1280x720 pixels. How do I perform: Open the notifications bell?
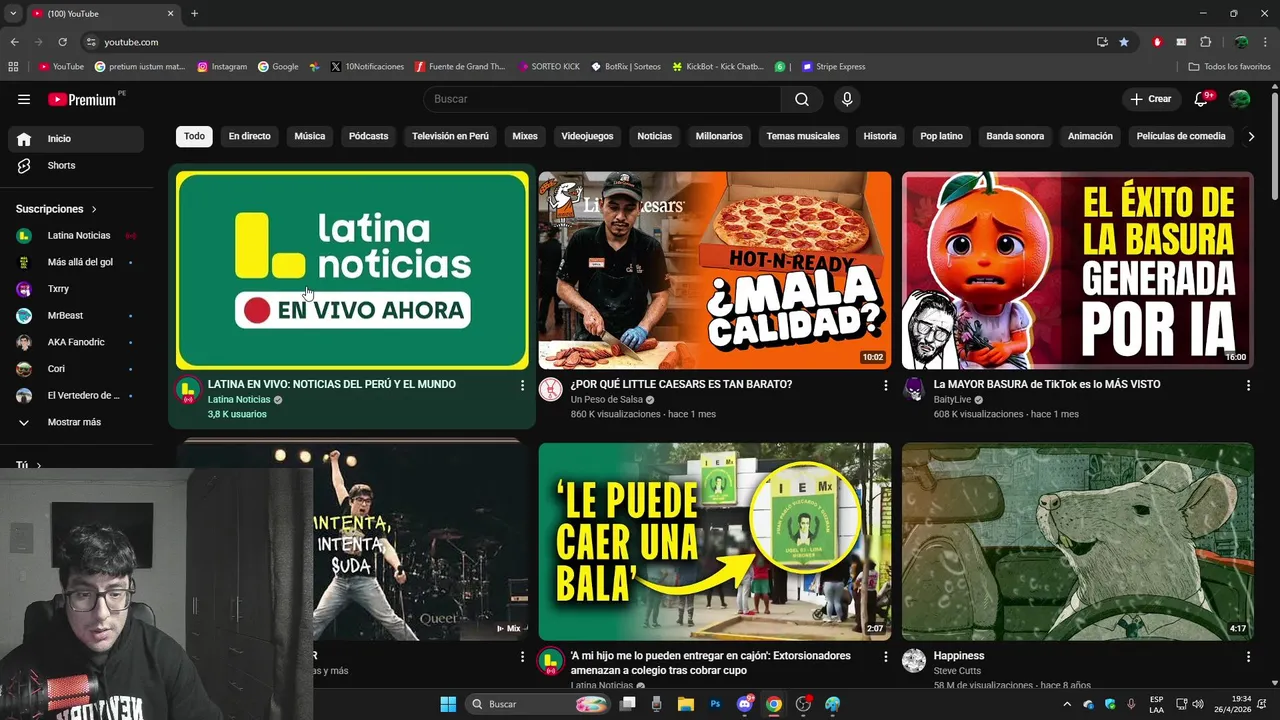pos(1202,99)
